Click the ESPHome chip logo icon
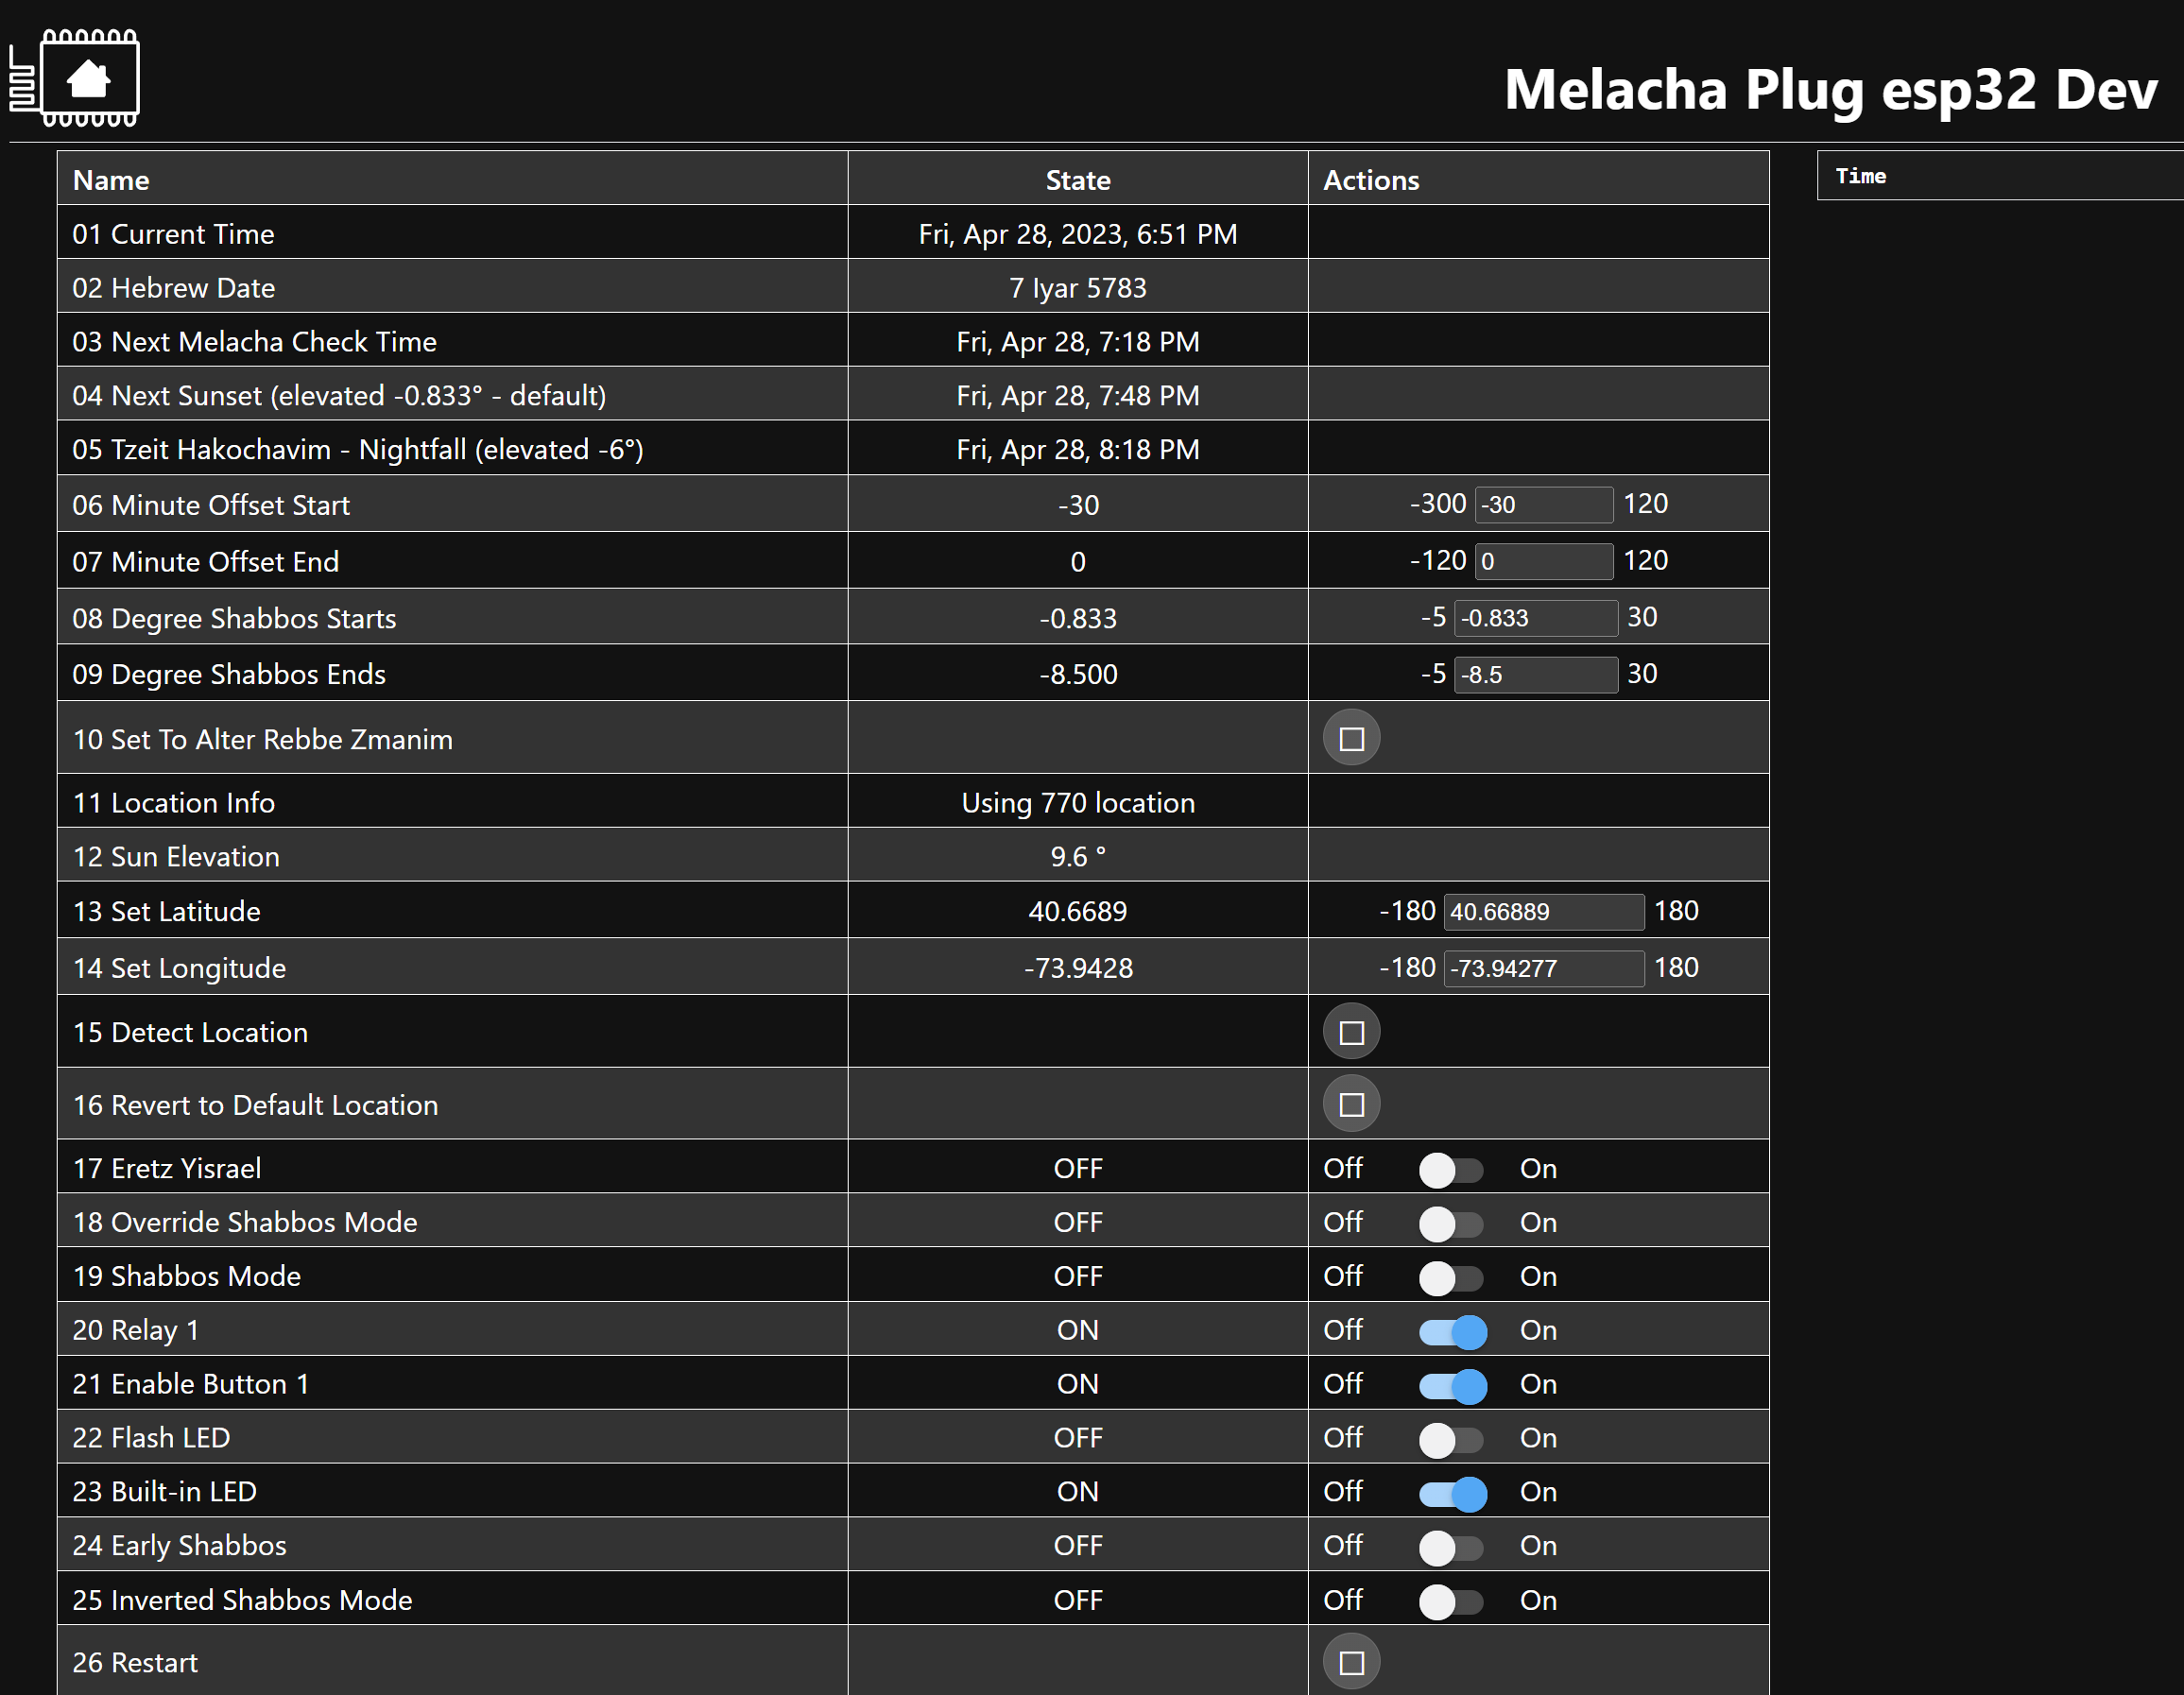 click(74, 78)
